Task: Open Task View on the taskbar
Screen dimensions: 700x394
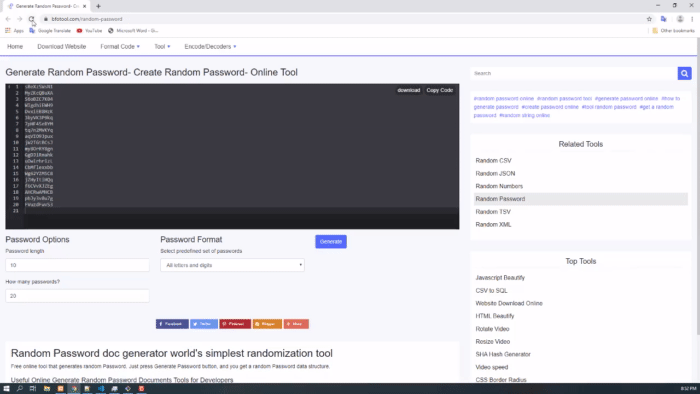Action: coord(33,389)
